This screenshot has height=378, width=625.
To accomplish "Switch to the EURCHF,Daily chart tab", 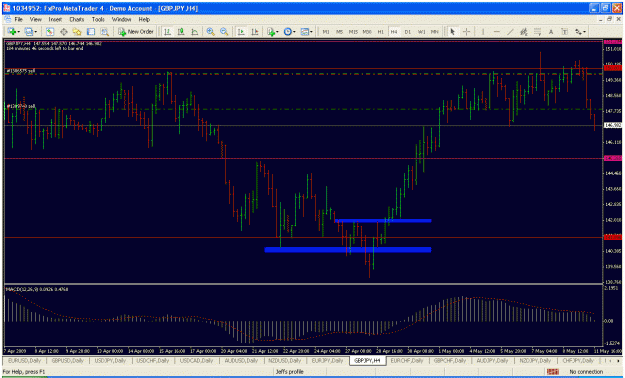I will tap(407, 360).
